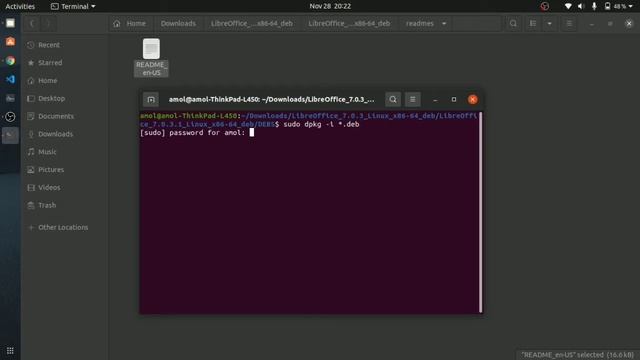The height and width of the screenshot is (360, 640).
Task: Search files with magnifier in file manager
Action: pos(513,23)
